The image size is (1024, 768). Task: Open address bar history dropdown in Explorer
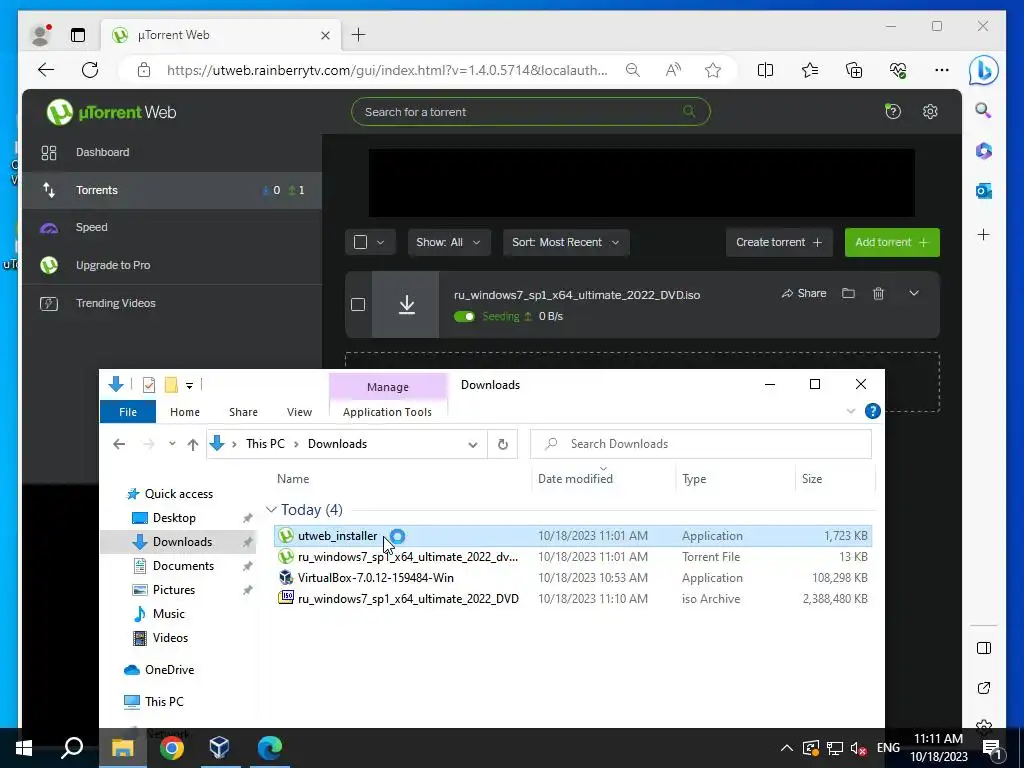pos(472,445)
